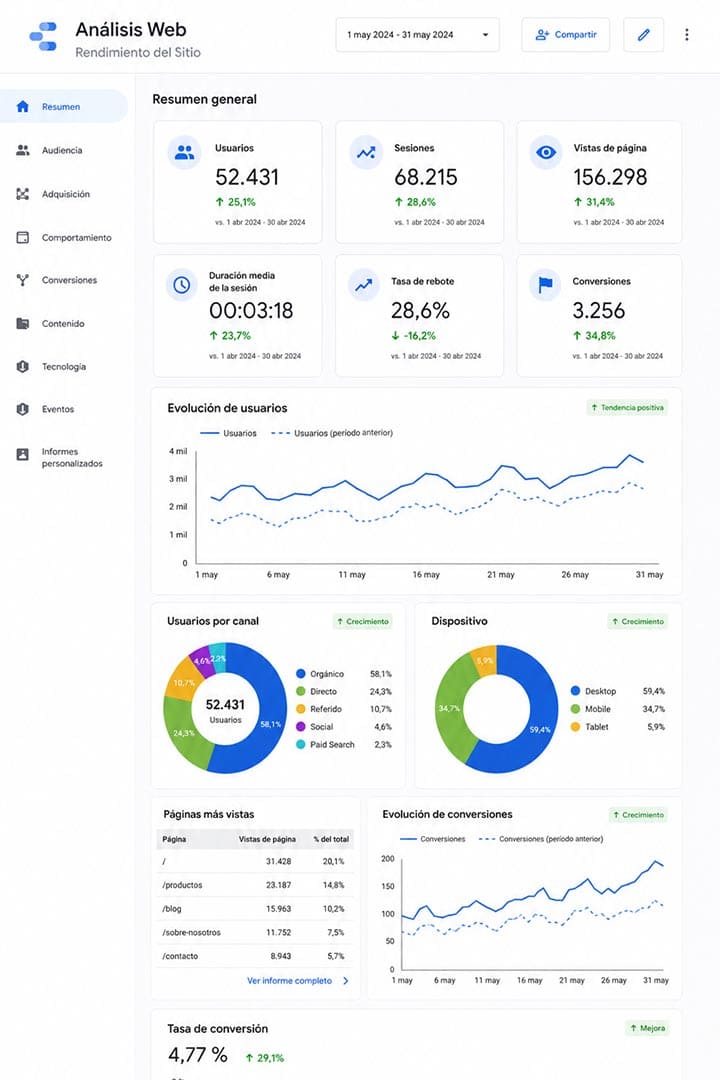This screenshot has width=720, height=1080.
Task: Click the Compartir button
Action: 566,34
